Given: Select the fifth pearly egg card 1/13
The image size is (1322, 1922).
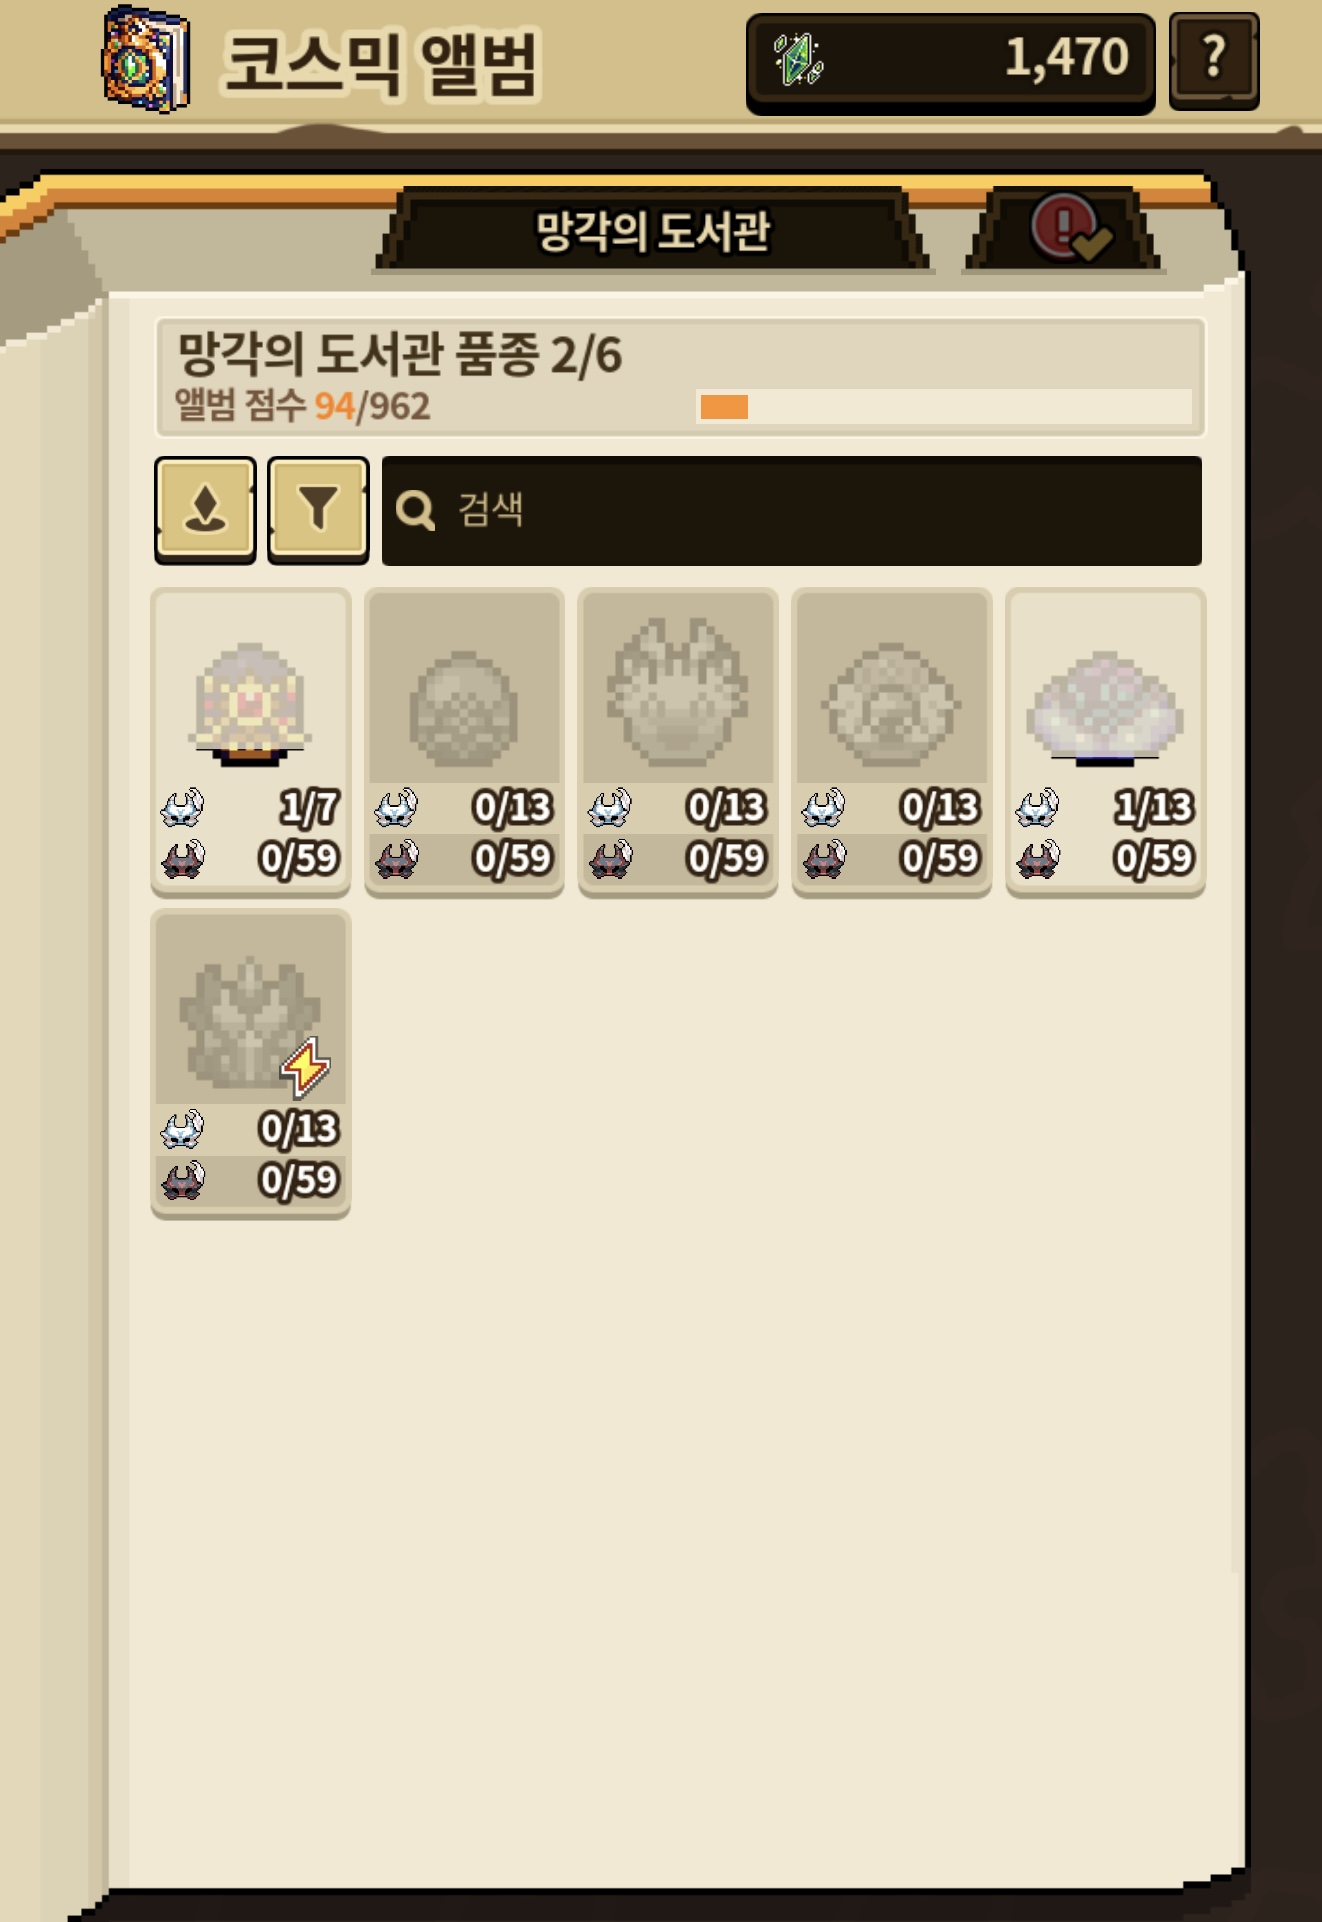Looking at the screenshot, I should [x=1106, y=742].
